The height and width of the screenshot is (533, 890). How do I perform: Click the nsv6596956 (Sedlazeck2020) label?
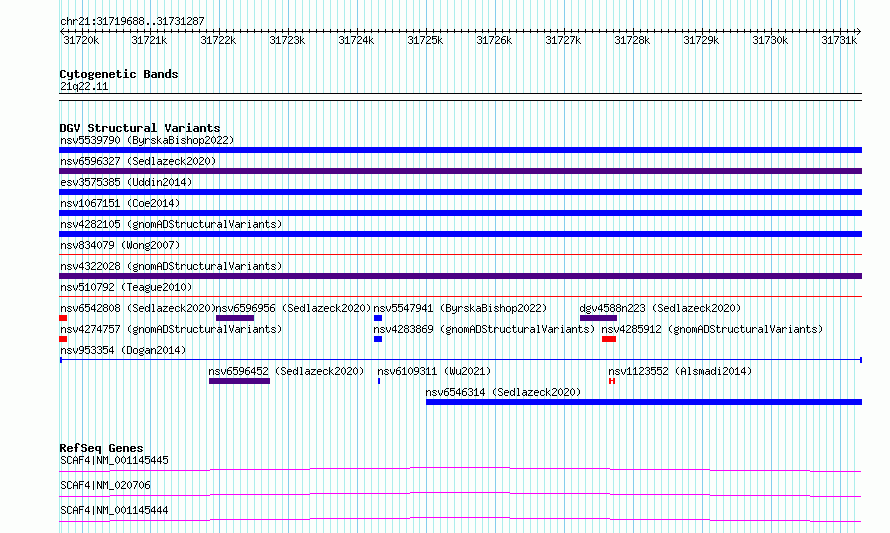coord(293,308)
